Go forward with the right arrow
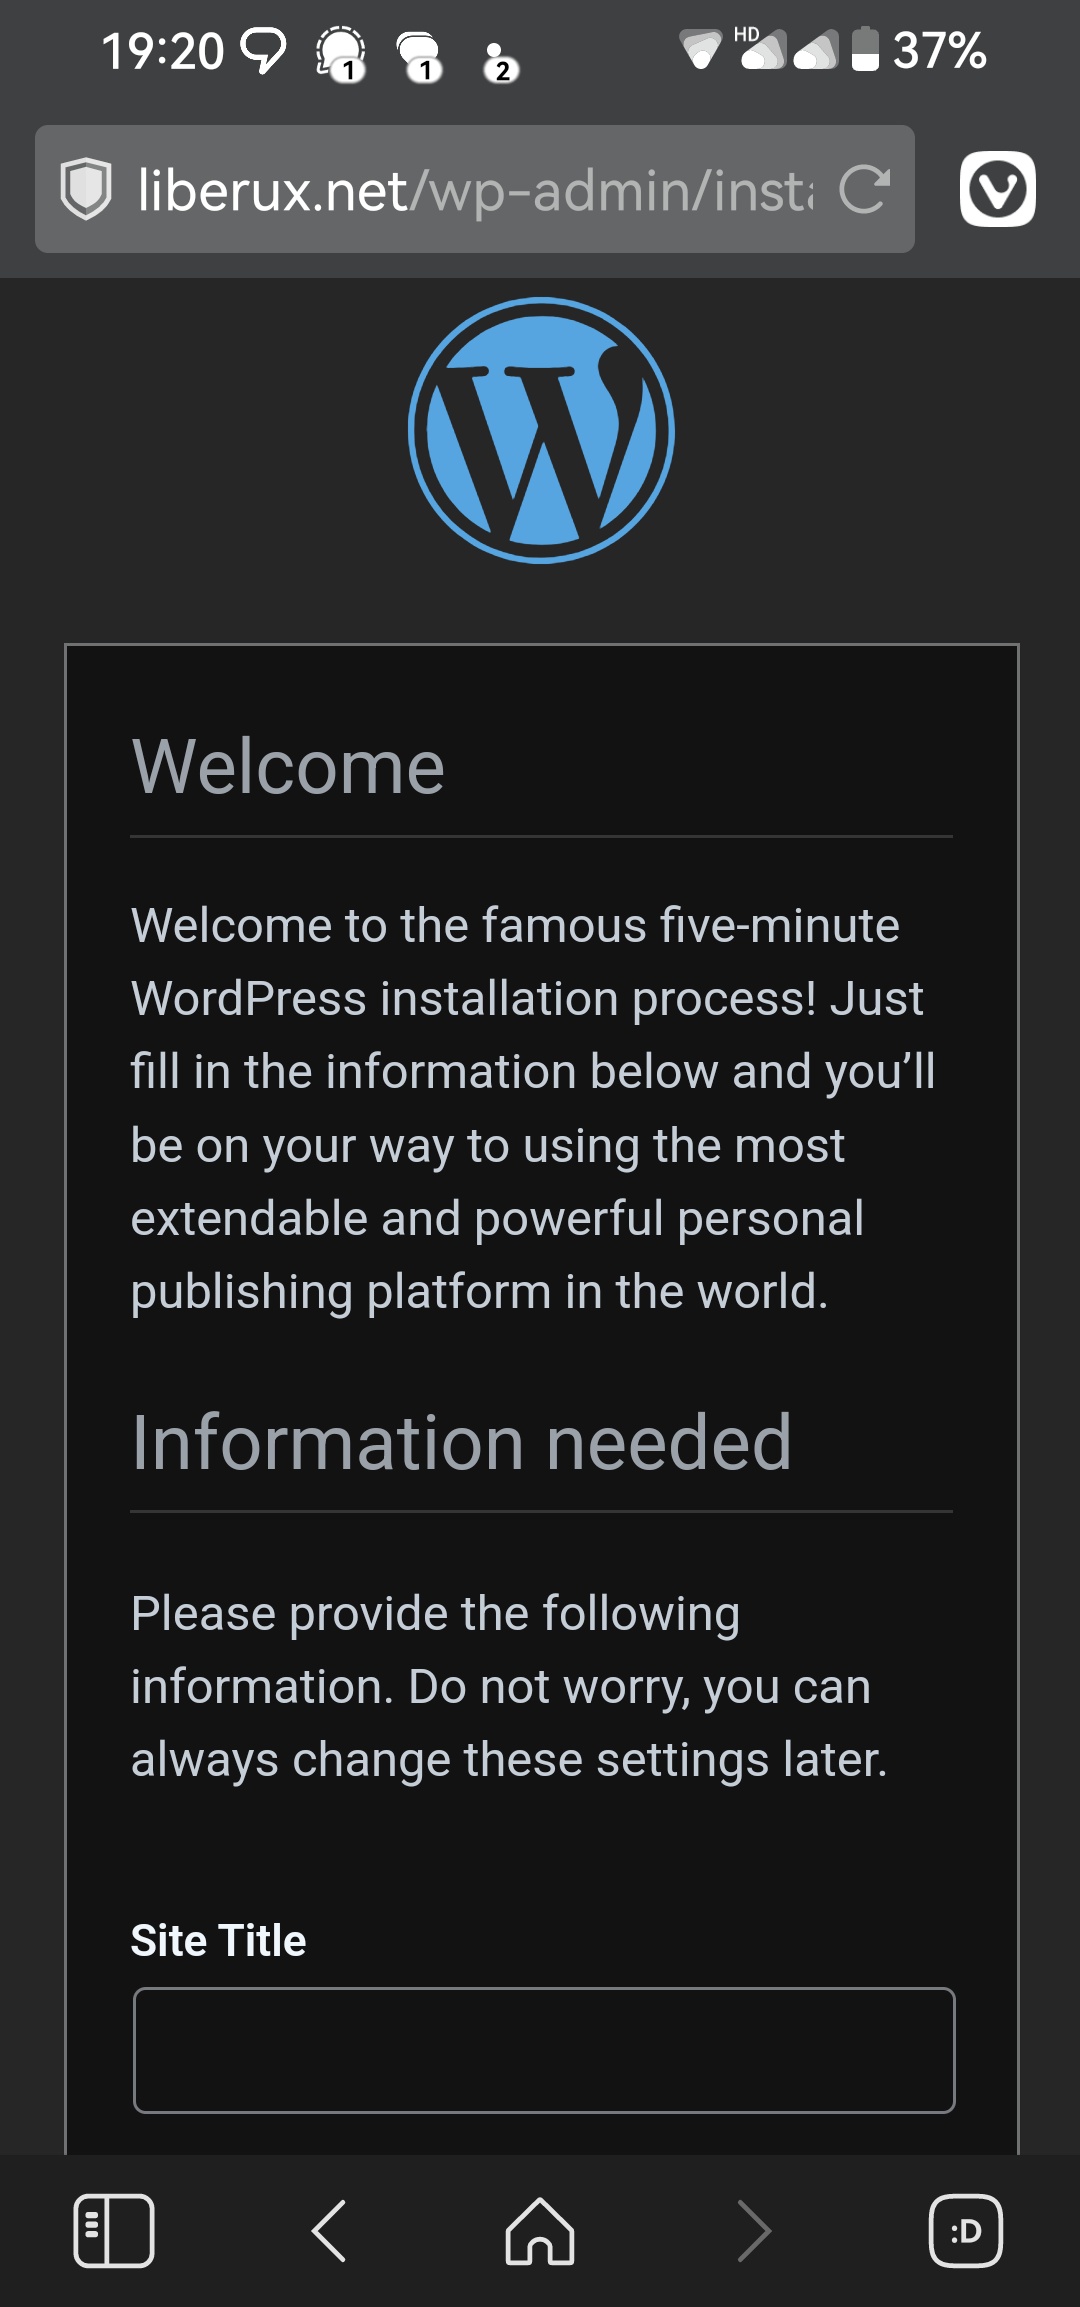The height and width of the screenshot is (2307, 1080). tap(753, 2230)
